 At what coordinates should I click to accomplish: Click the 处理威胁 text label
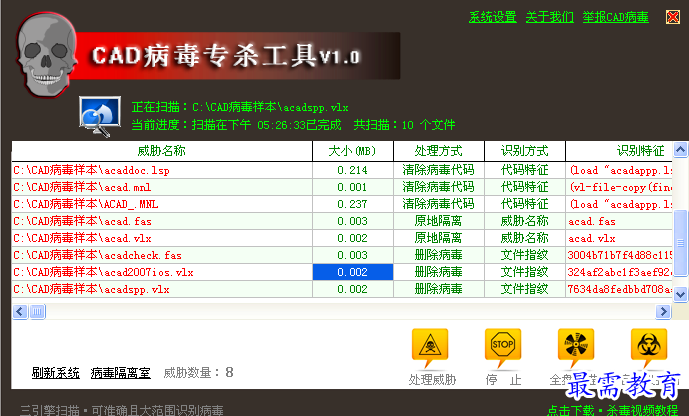click(432, 380)
